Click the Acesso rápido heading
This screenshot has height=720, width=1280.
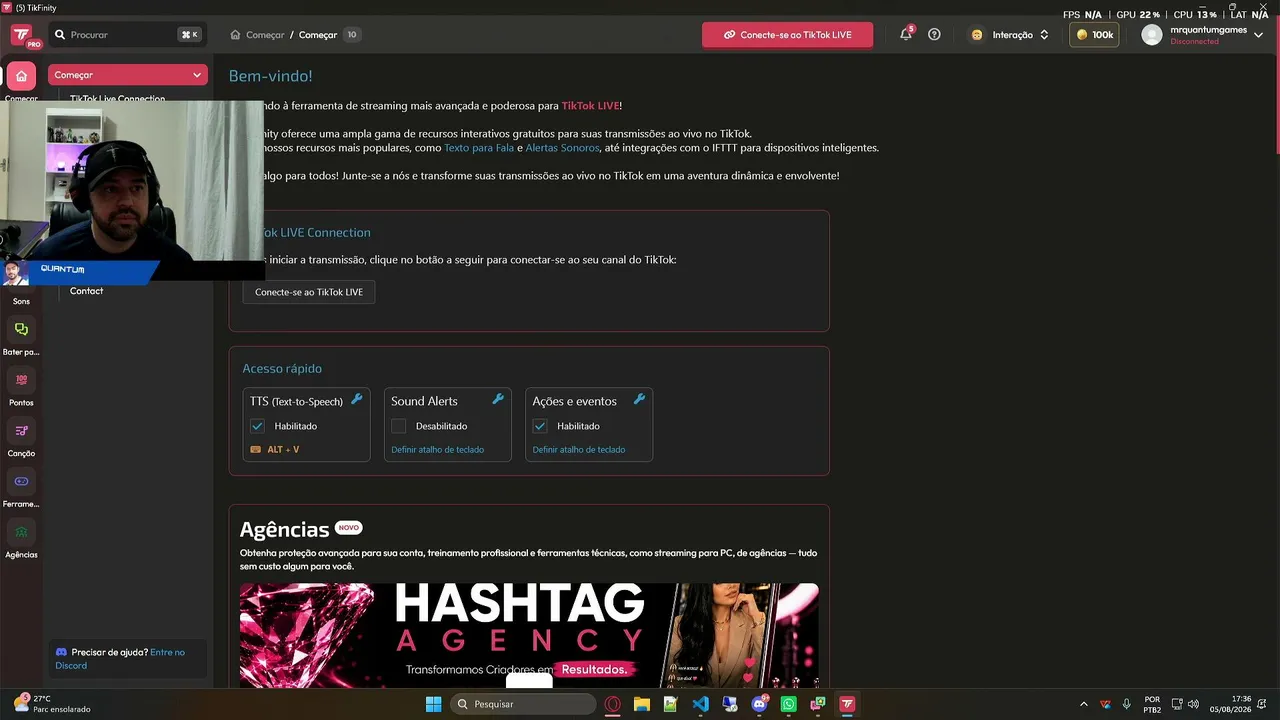282,368
